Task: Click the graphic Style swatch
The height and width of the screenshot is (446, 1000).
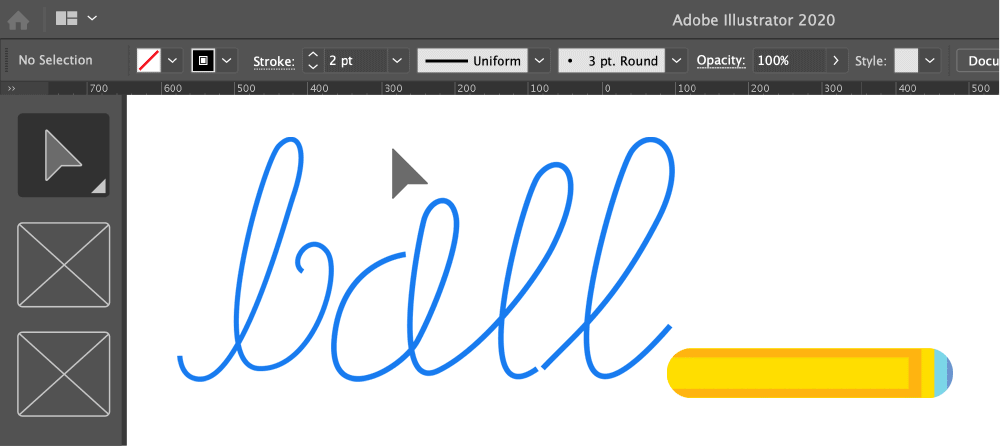Action: click(x=906, y=60)
